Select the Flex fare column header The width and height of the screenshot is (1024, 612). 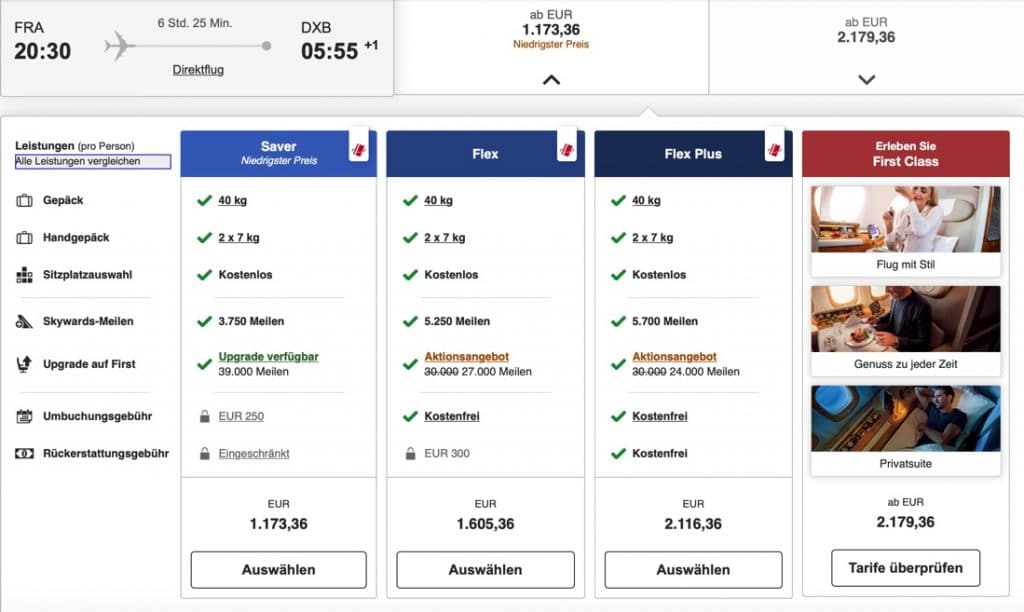[485, 154]
